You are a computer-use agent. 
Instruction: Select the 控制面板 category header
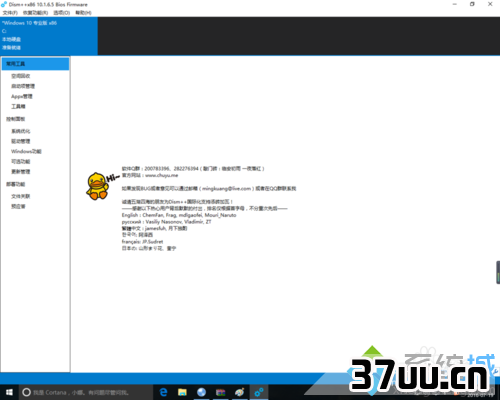click(x=15, y=119)
